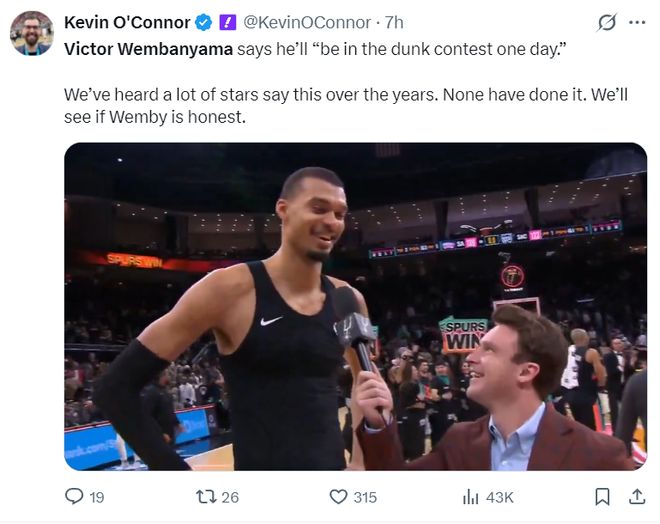
Task: Click the Kevin O'Connor display name
Action: pyautogui.click(x=127, y=22)
